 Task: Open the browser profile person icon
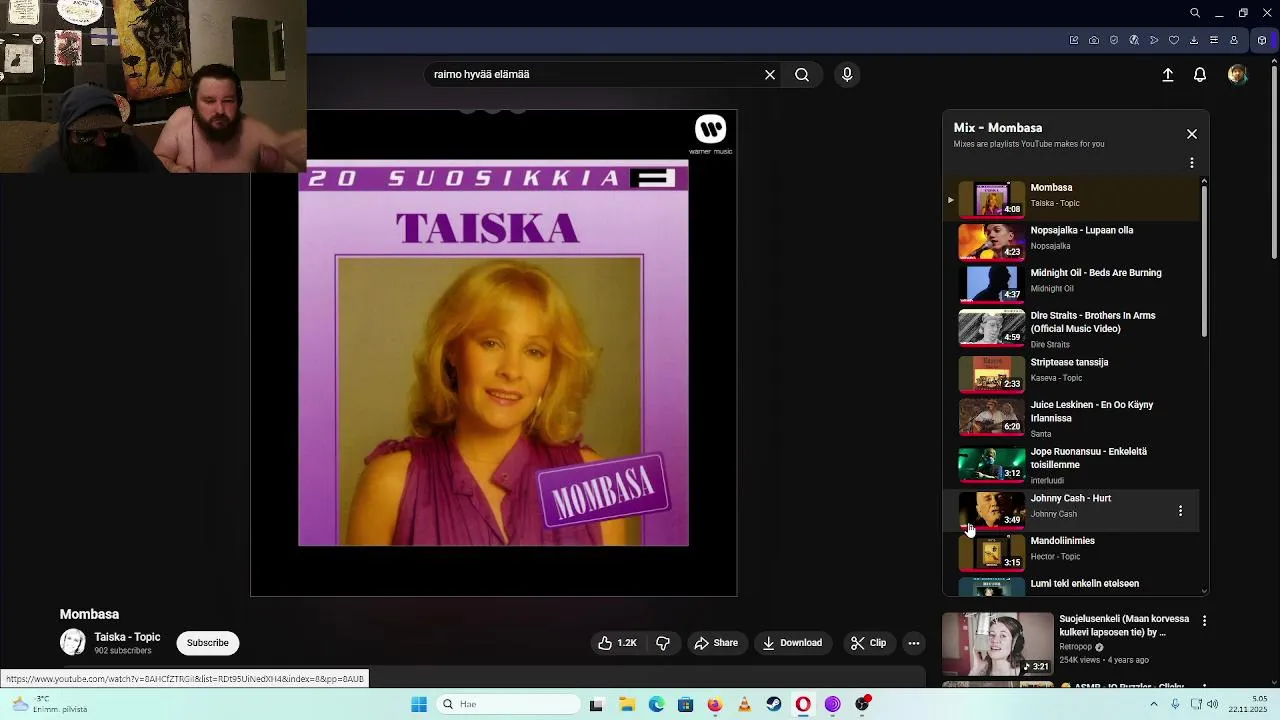click(x=1234, y=41)
